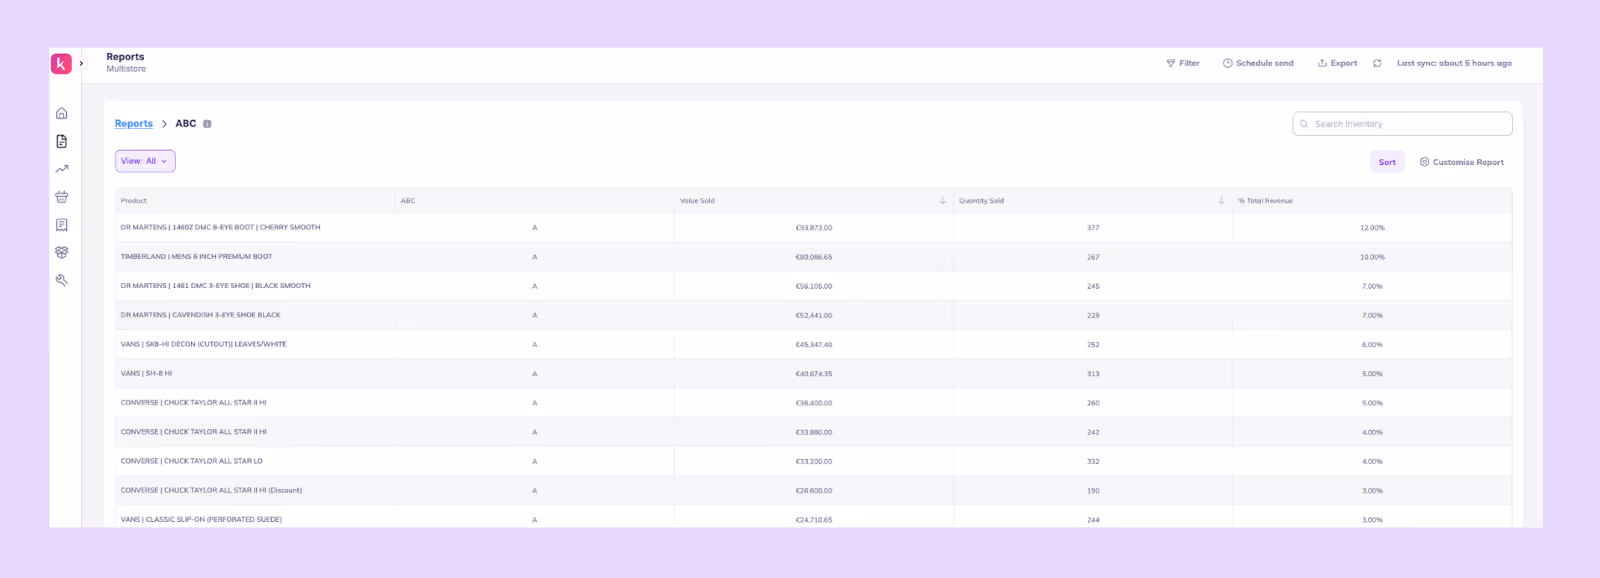The width and height of the screenshot is (1600, 578).
Task: Sort by Quantity Sold down-arrow icon
Action: 1221,201
